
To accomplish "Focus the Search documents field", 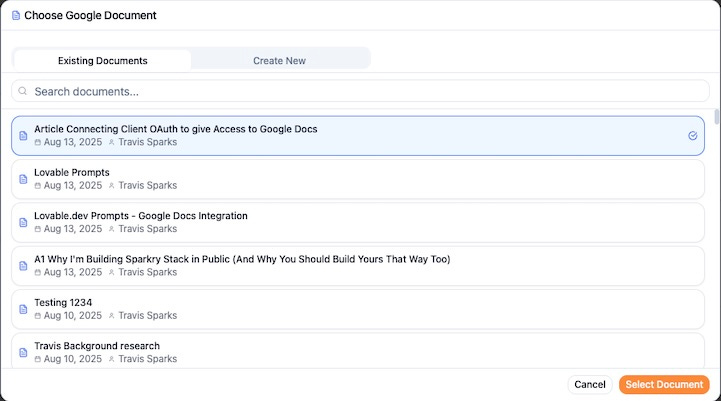I will [360, 91].
